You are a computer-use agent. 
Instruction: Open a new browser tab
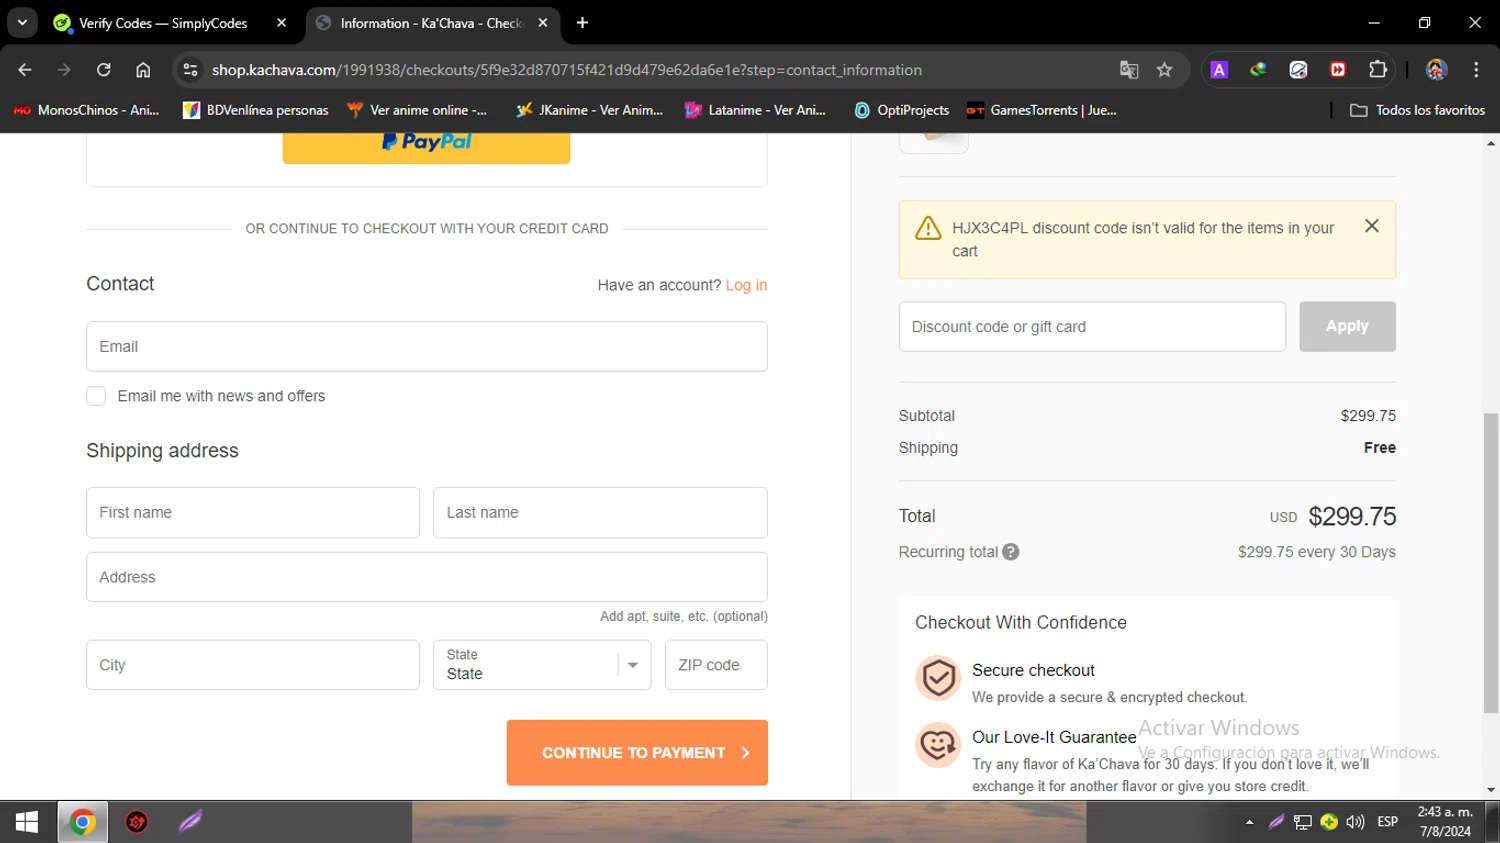[x=582, y=23]
